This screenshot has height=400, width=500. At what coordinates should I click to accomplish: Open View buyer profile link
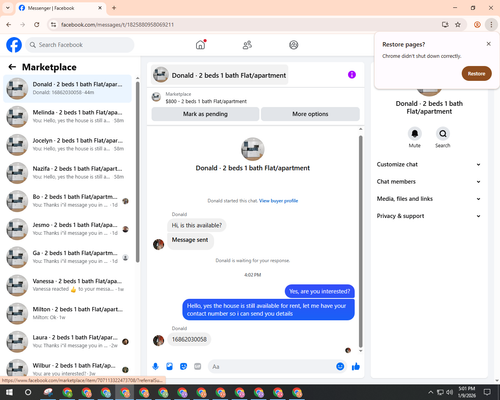[278, 201]
